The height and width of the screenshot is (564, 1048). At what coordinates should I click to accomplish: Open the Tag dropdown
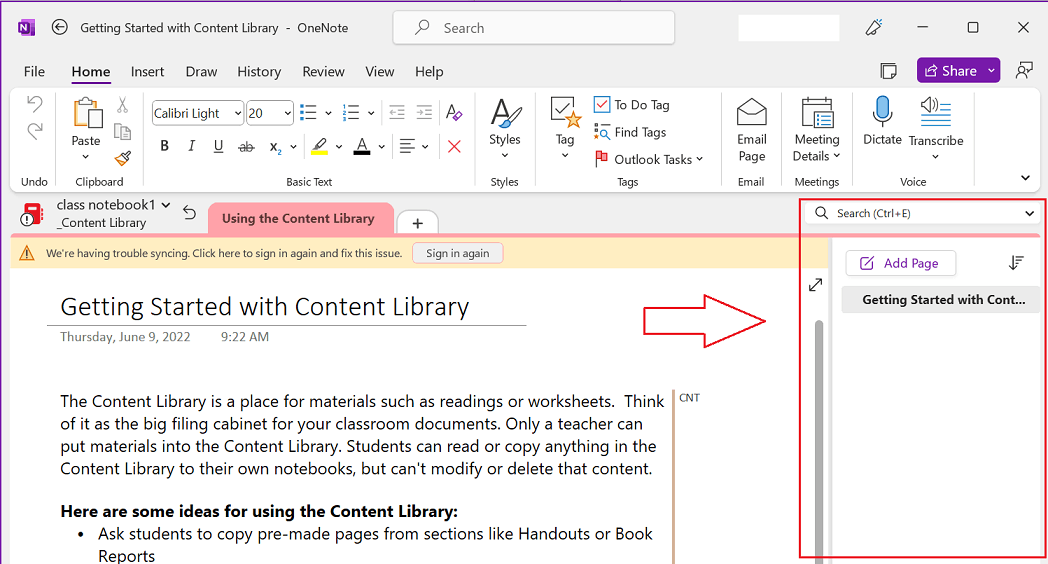(x=565, y=128)
